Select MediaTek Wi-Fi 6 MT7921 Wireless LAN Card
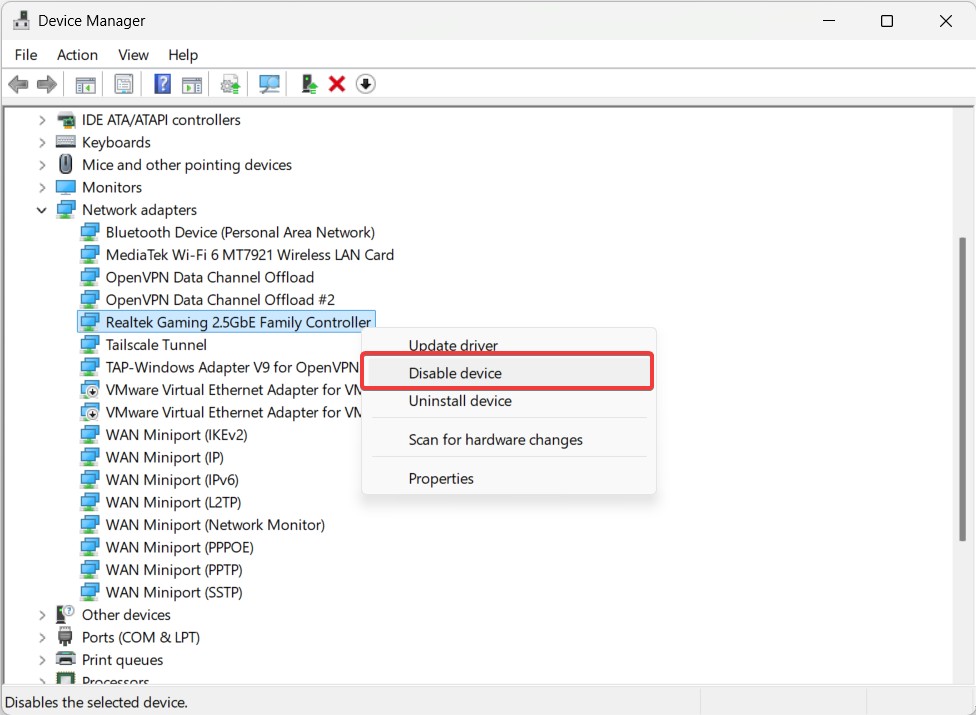This screenshot has width=976, height=715. (250, 255)
